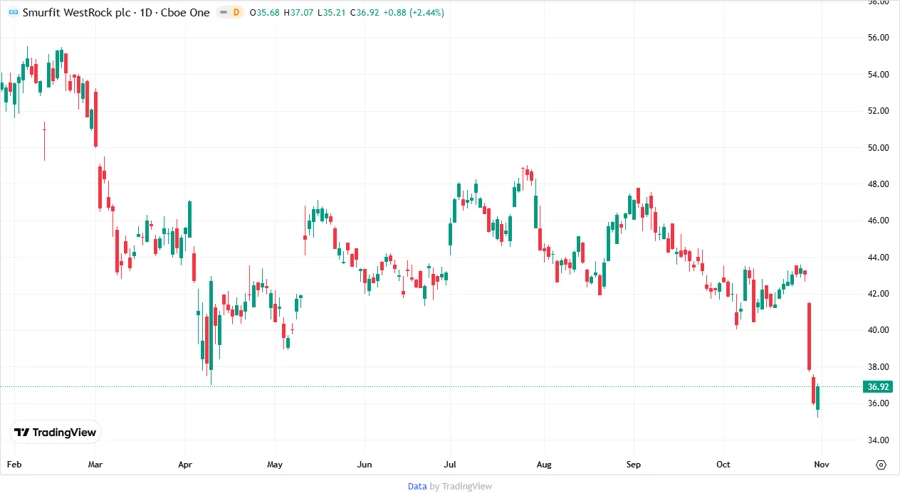Viewport: 900px width, 498px height.
Task: Click the 56.00 price axis label
Action: click(878, 38)
